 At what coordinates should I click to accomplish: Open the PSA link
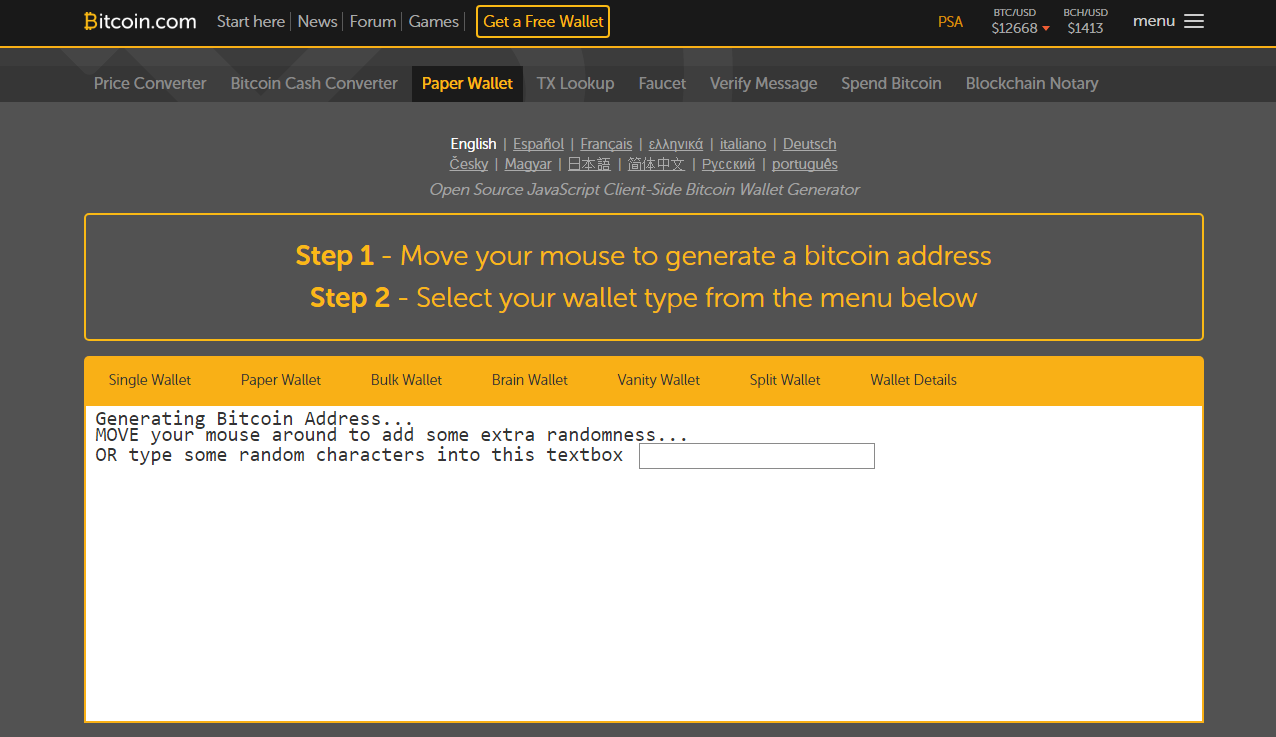tap(950, 21)
